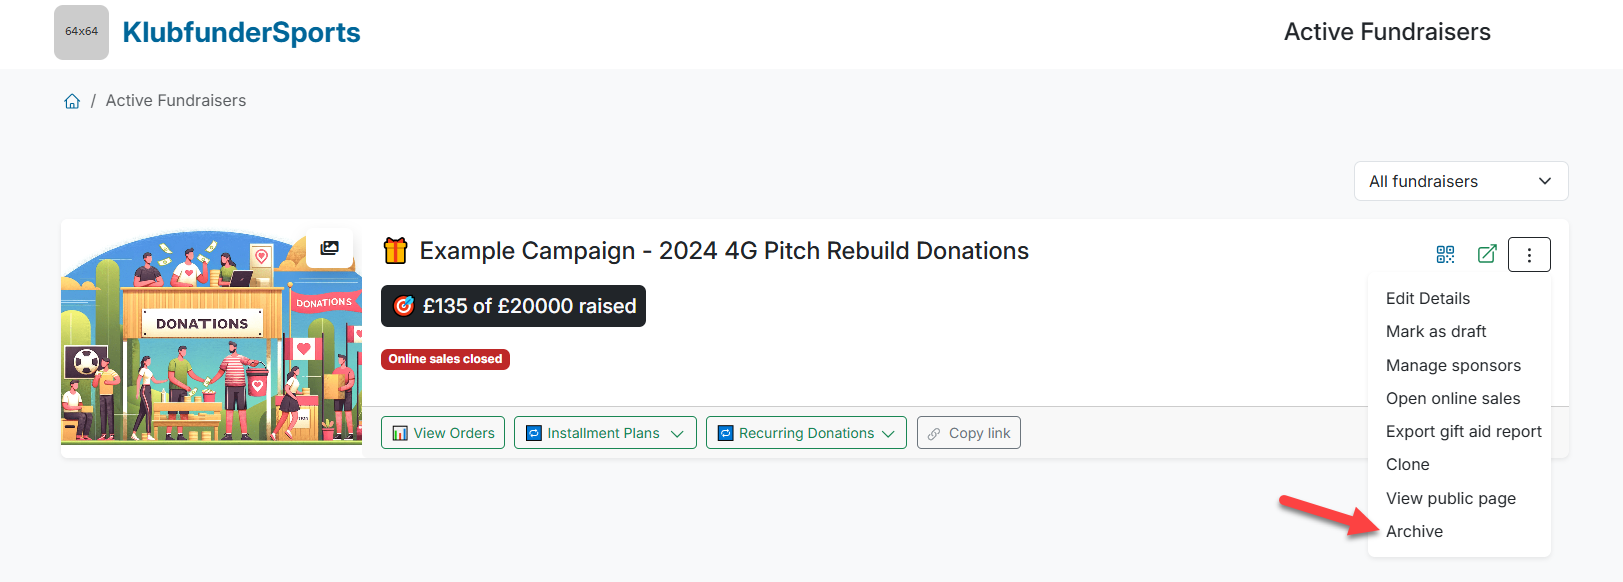The height and width of the screenshot is (582, 1623).
Task: Choose Mark as draft menu option
Action: pos(1435,331)
